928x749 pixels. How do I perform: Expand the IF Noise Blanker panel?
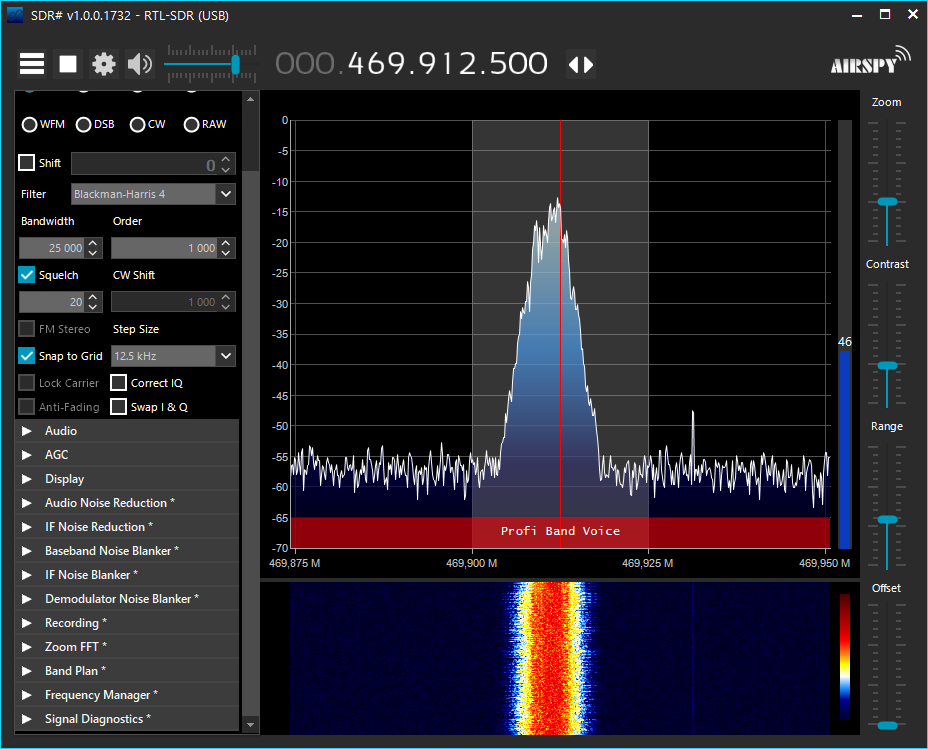coord(127,574)
